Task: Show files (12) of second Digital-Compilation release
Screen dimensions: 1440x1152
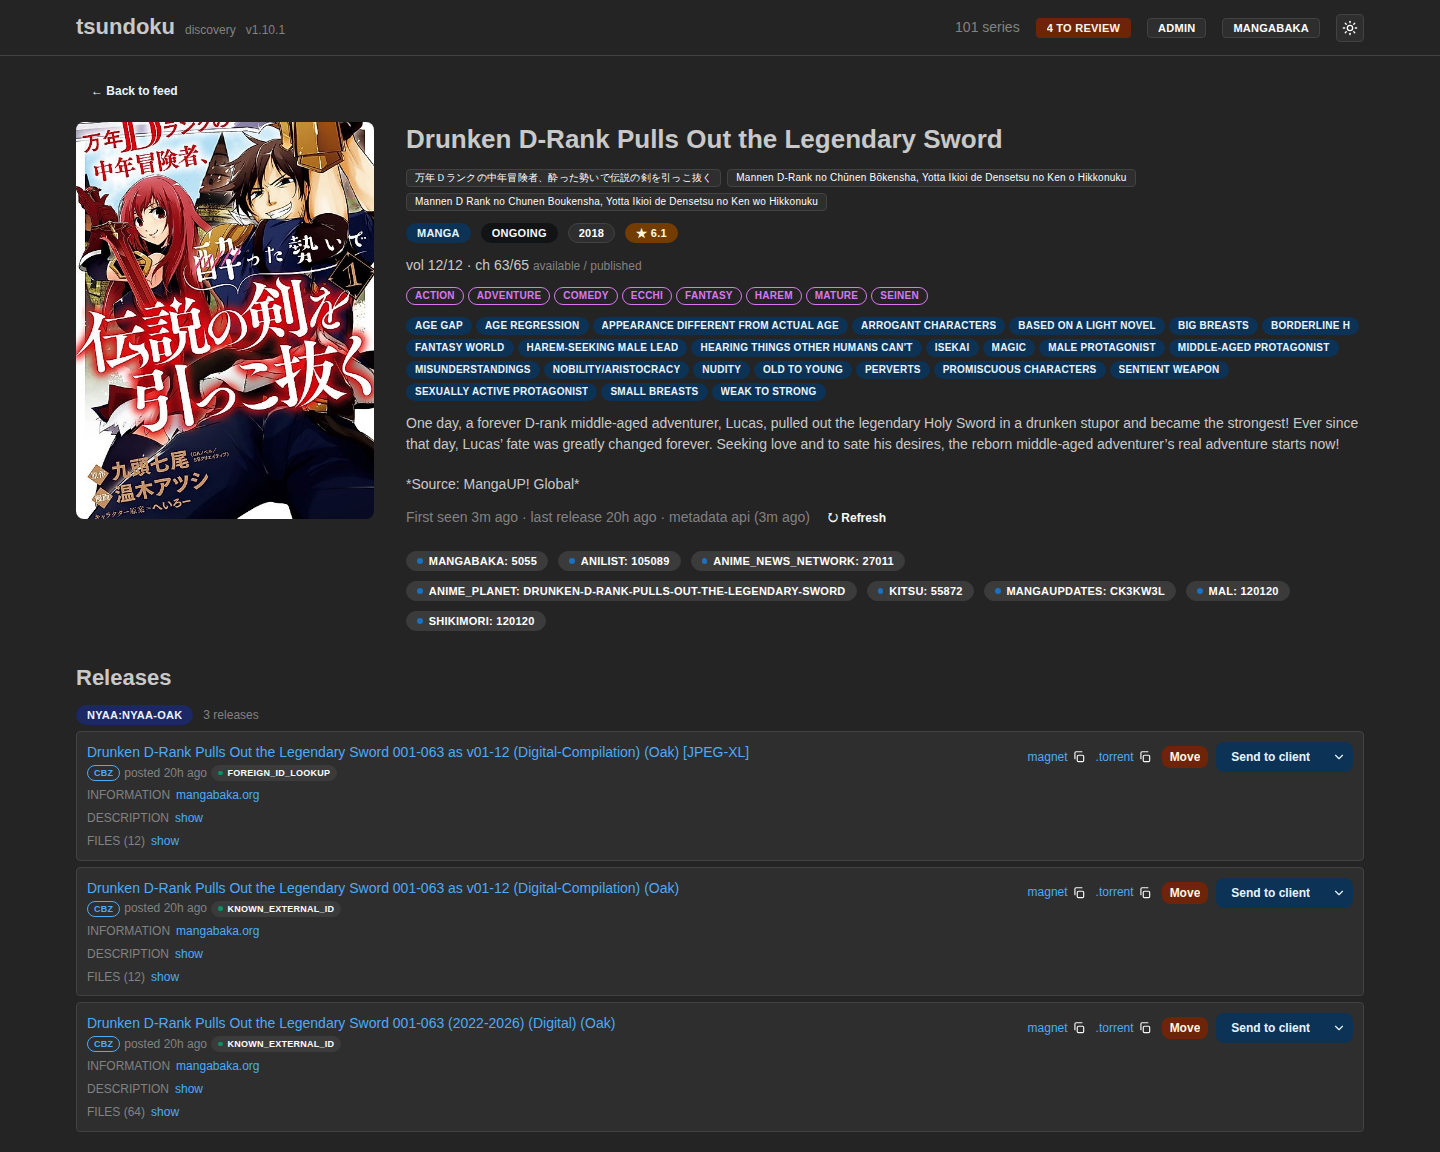Action: click(x=165, y=977)
